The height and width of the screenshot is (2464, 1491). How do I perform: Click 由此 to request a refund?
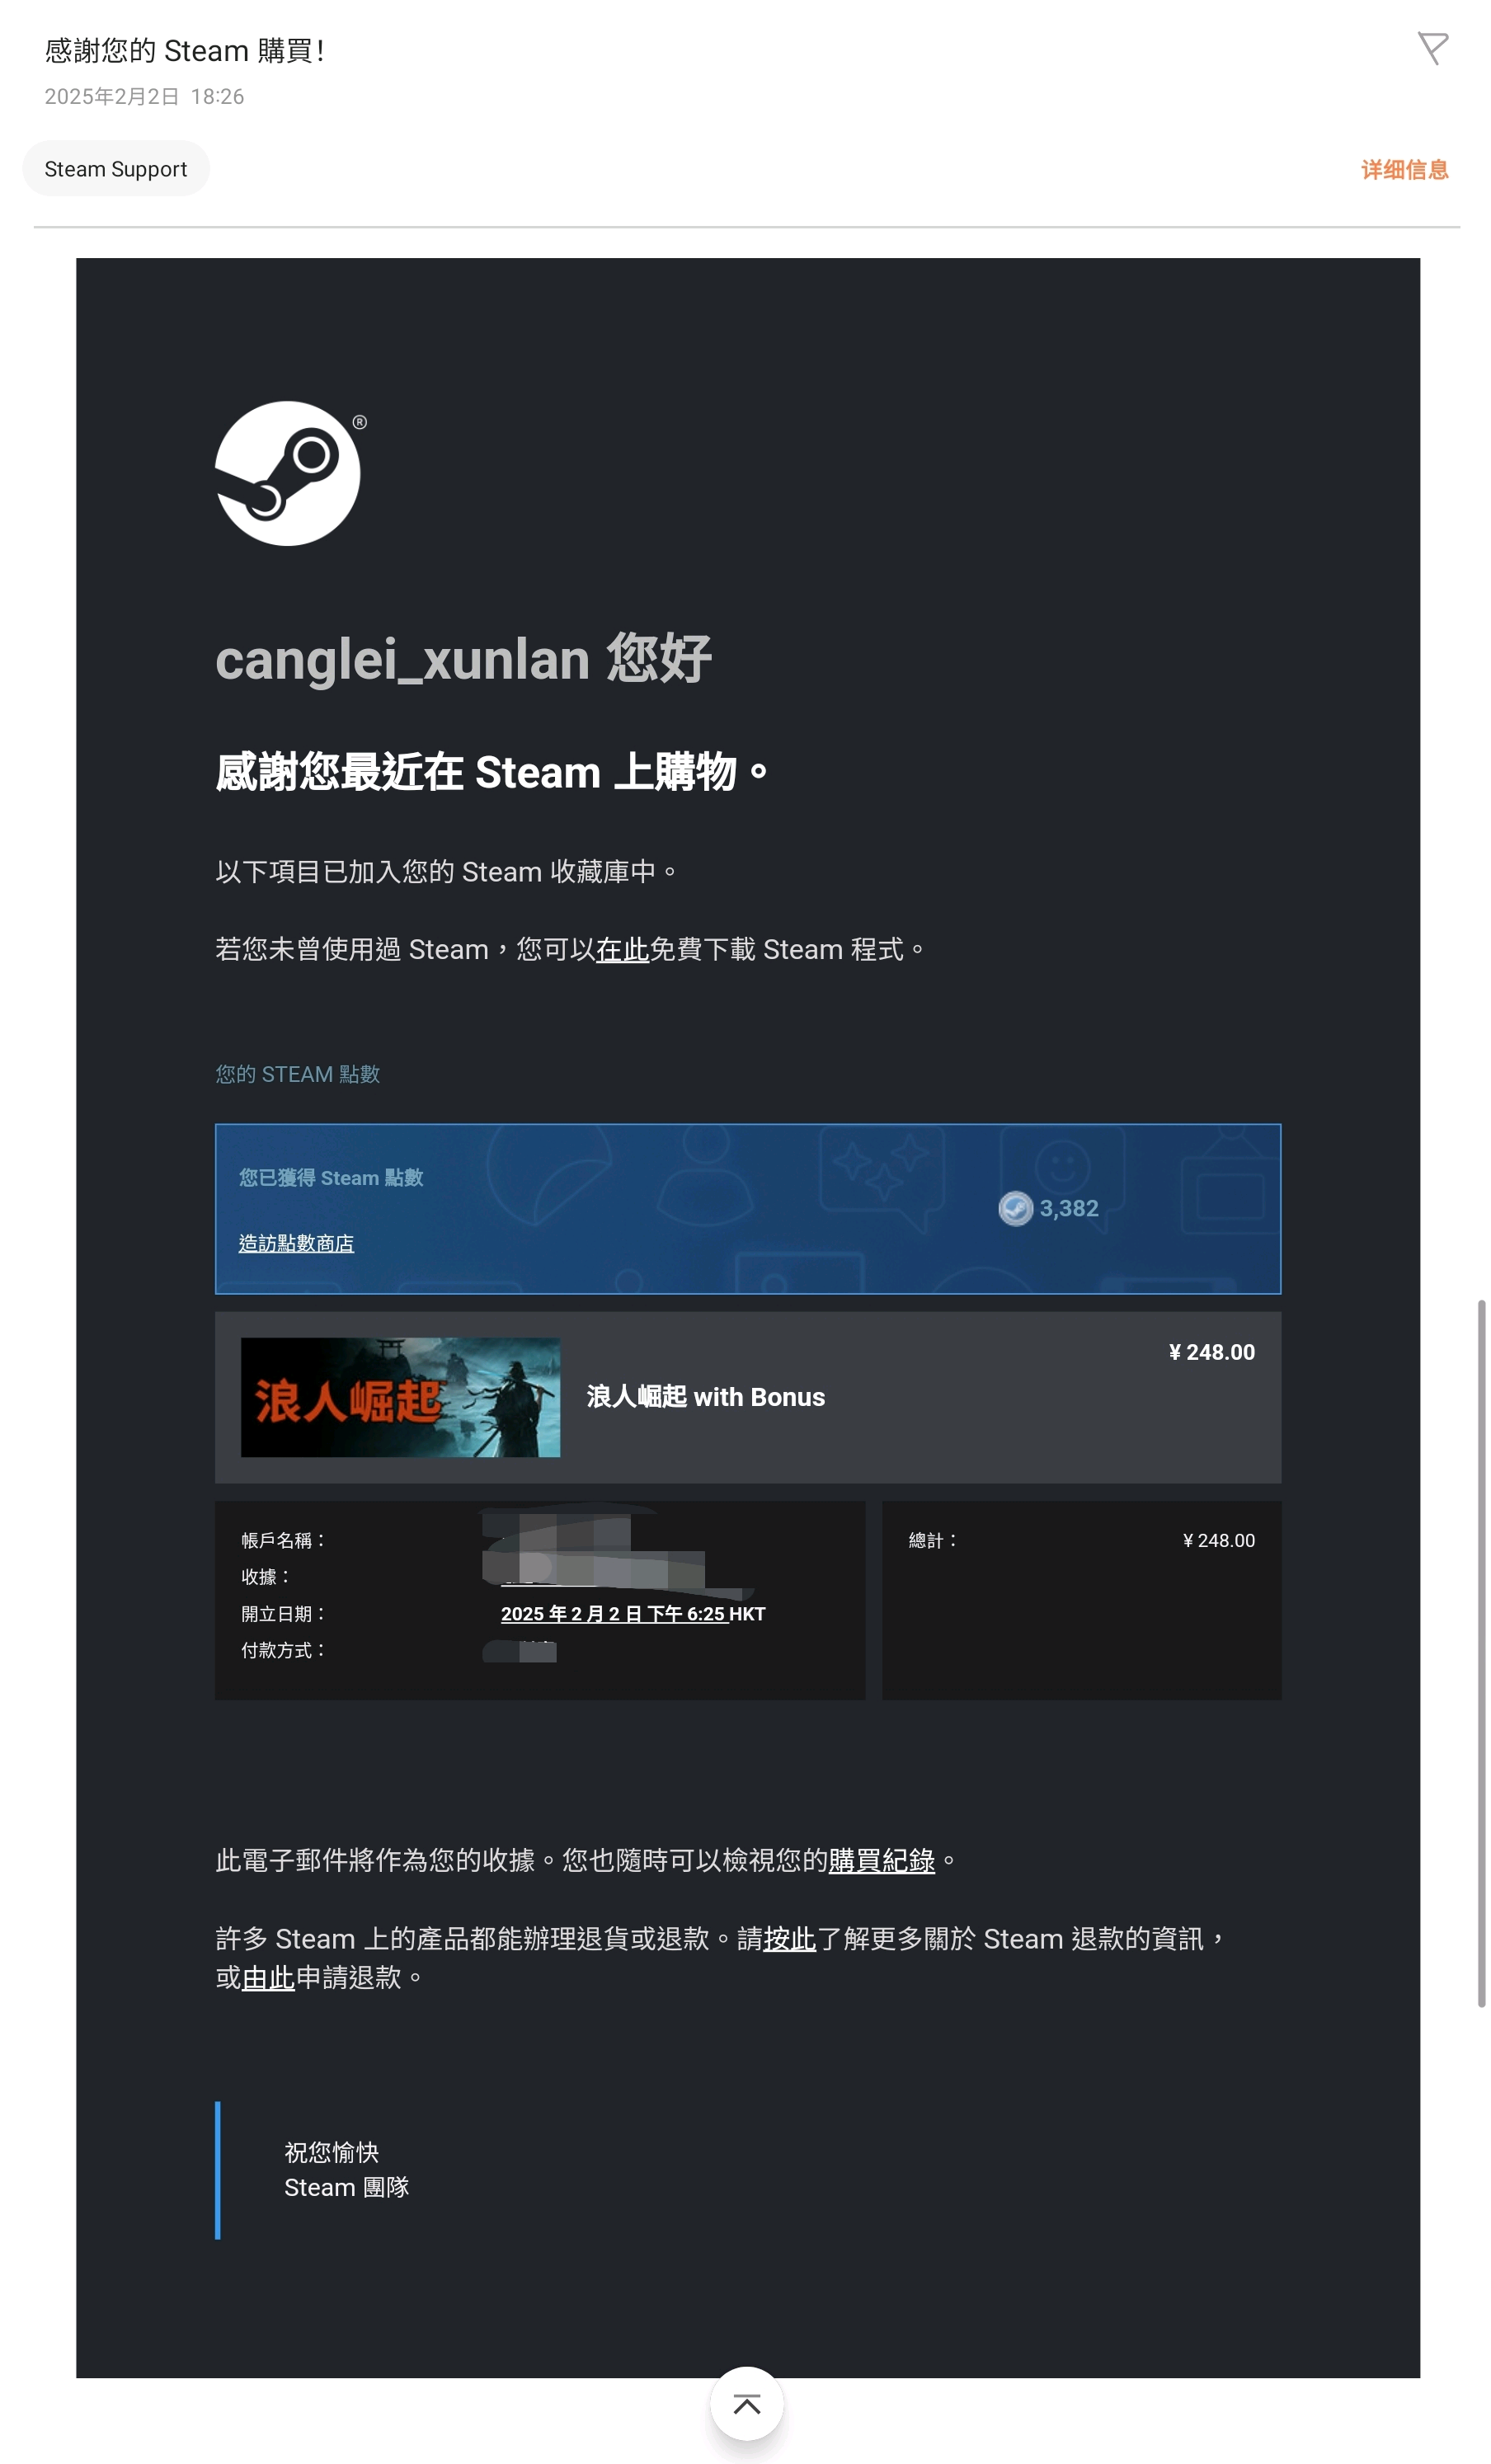click(268, 1977)
